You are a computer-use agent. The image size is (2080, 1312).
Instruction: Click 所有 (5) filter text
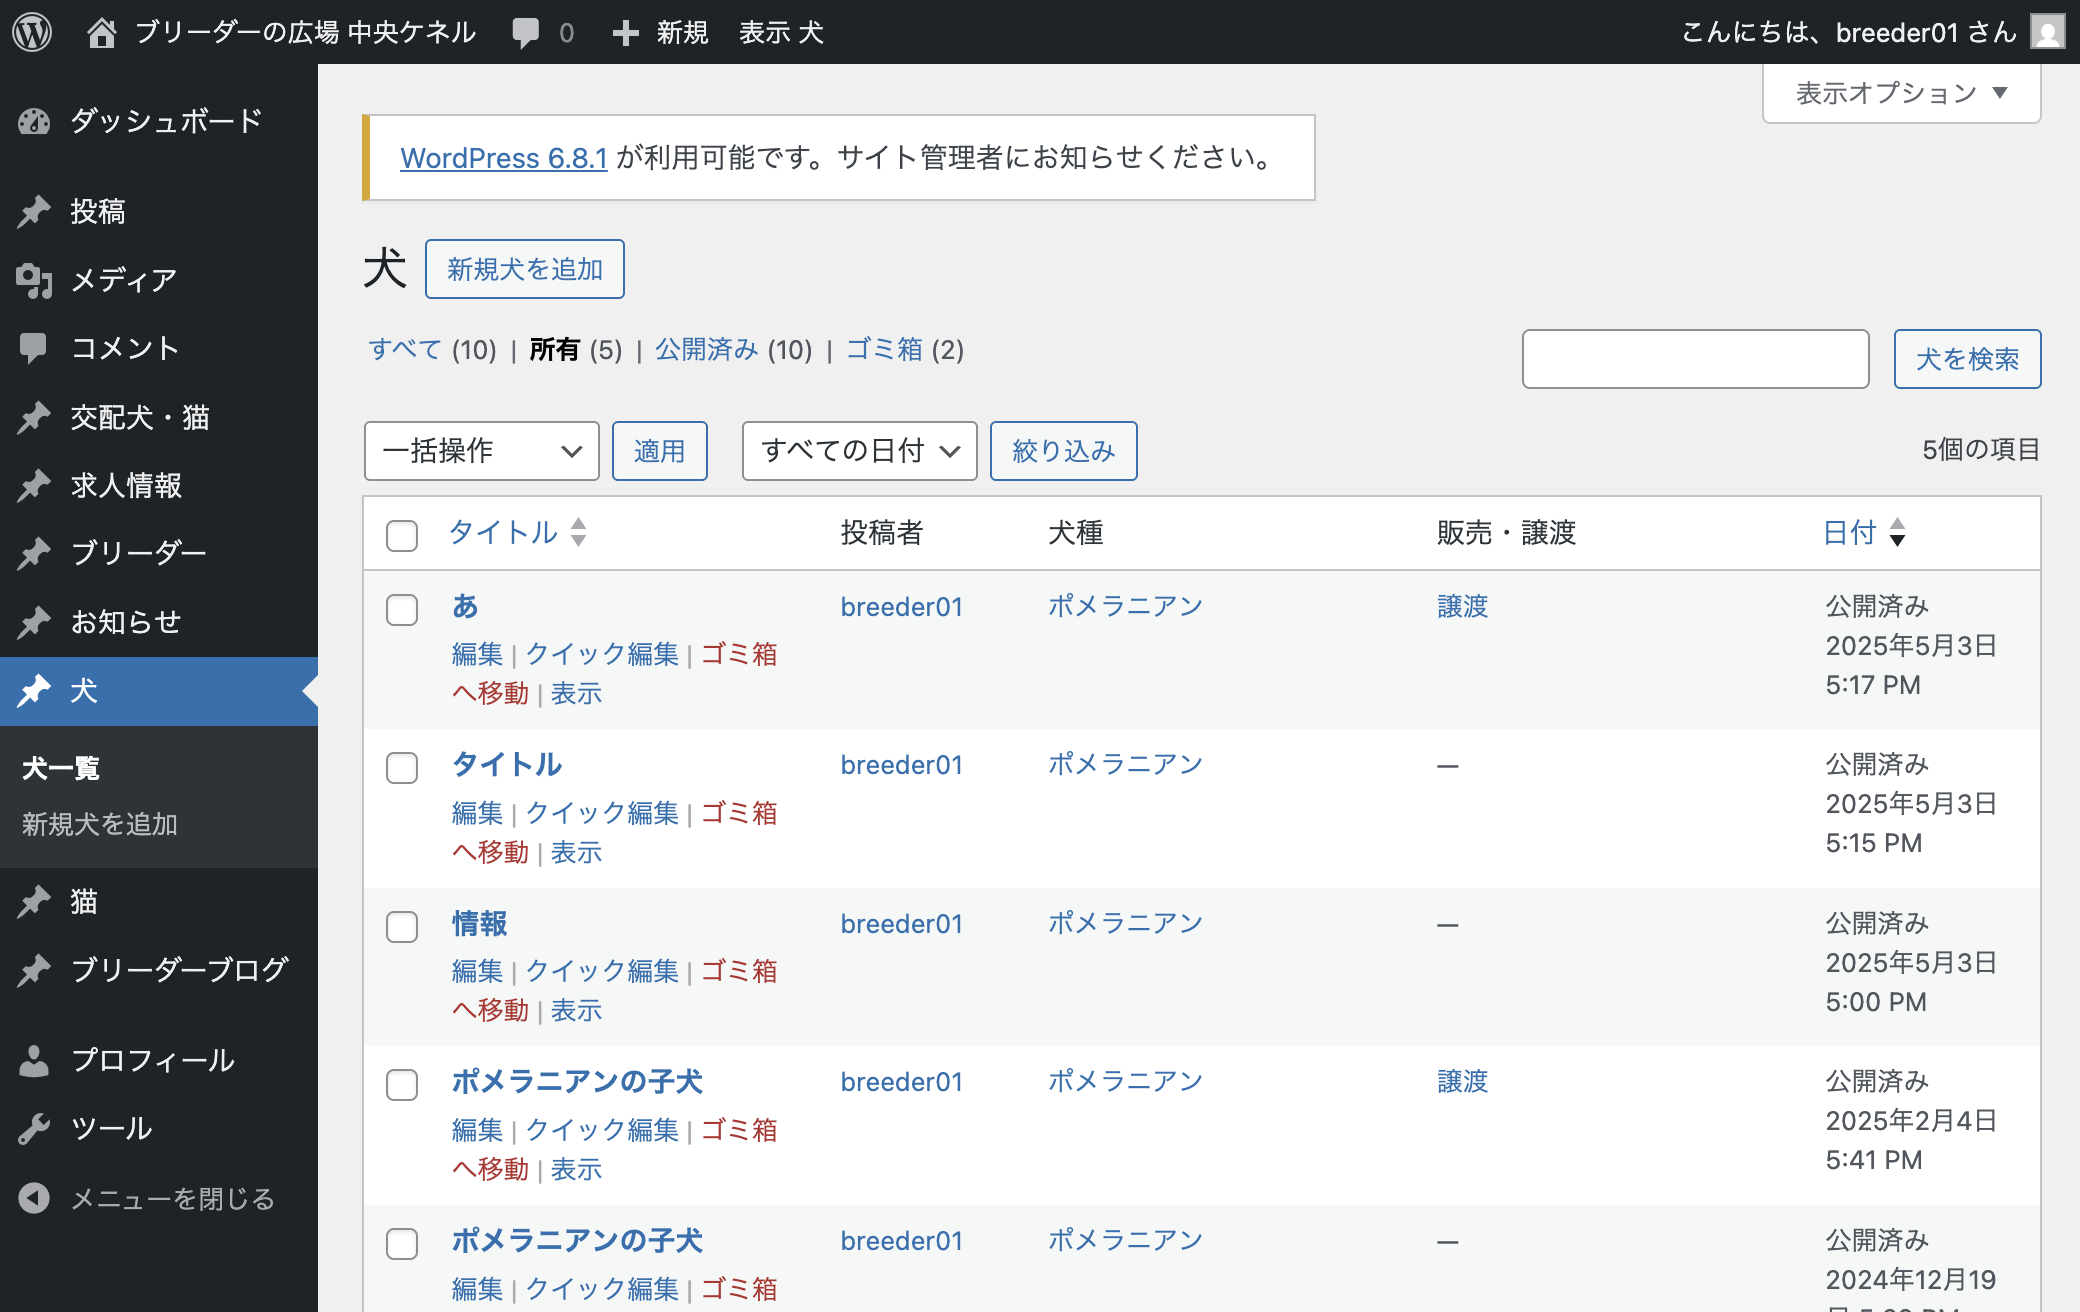pos(576,349)
